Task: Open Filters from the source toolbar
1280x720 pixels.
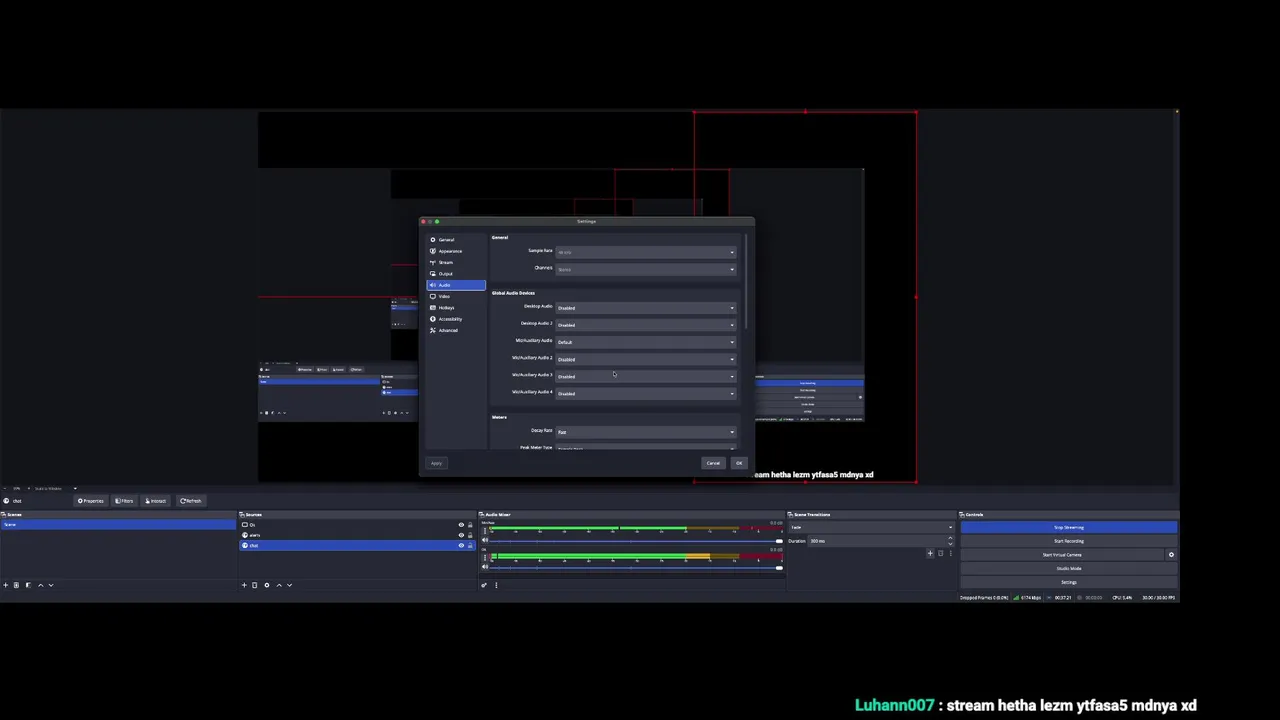Action: (x=124, y=501)
